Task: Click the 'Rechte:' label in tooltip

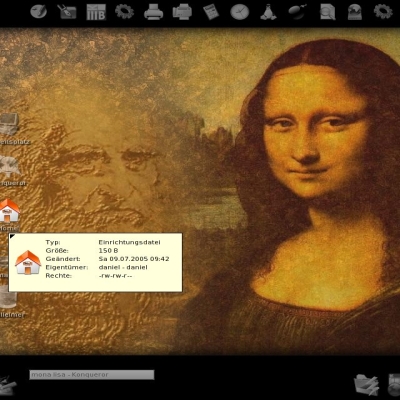Action: coord(59,275)
